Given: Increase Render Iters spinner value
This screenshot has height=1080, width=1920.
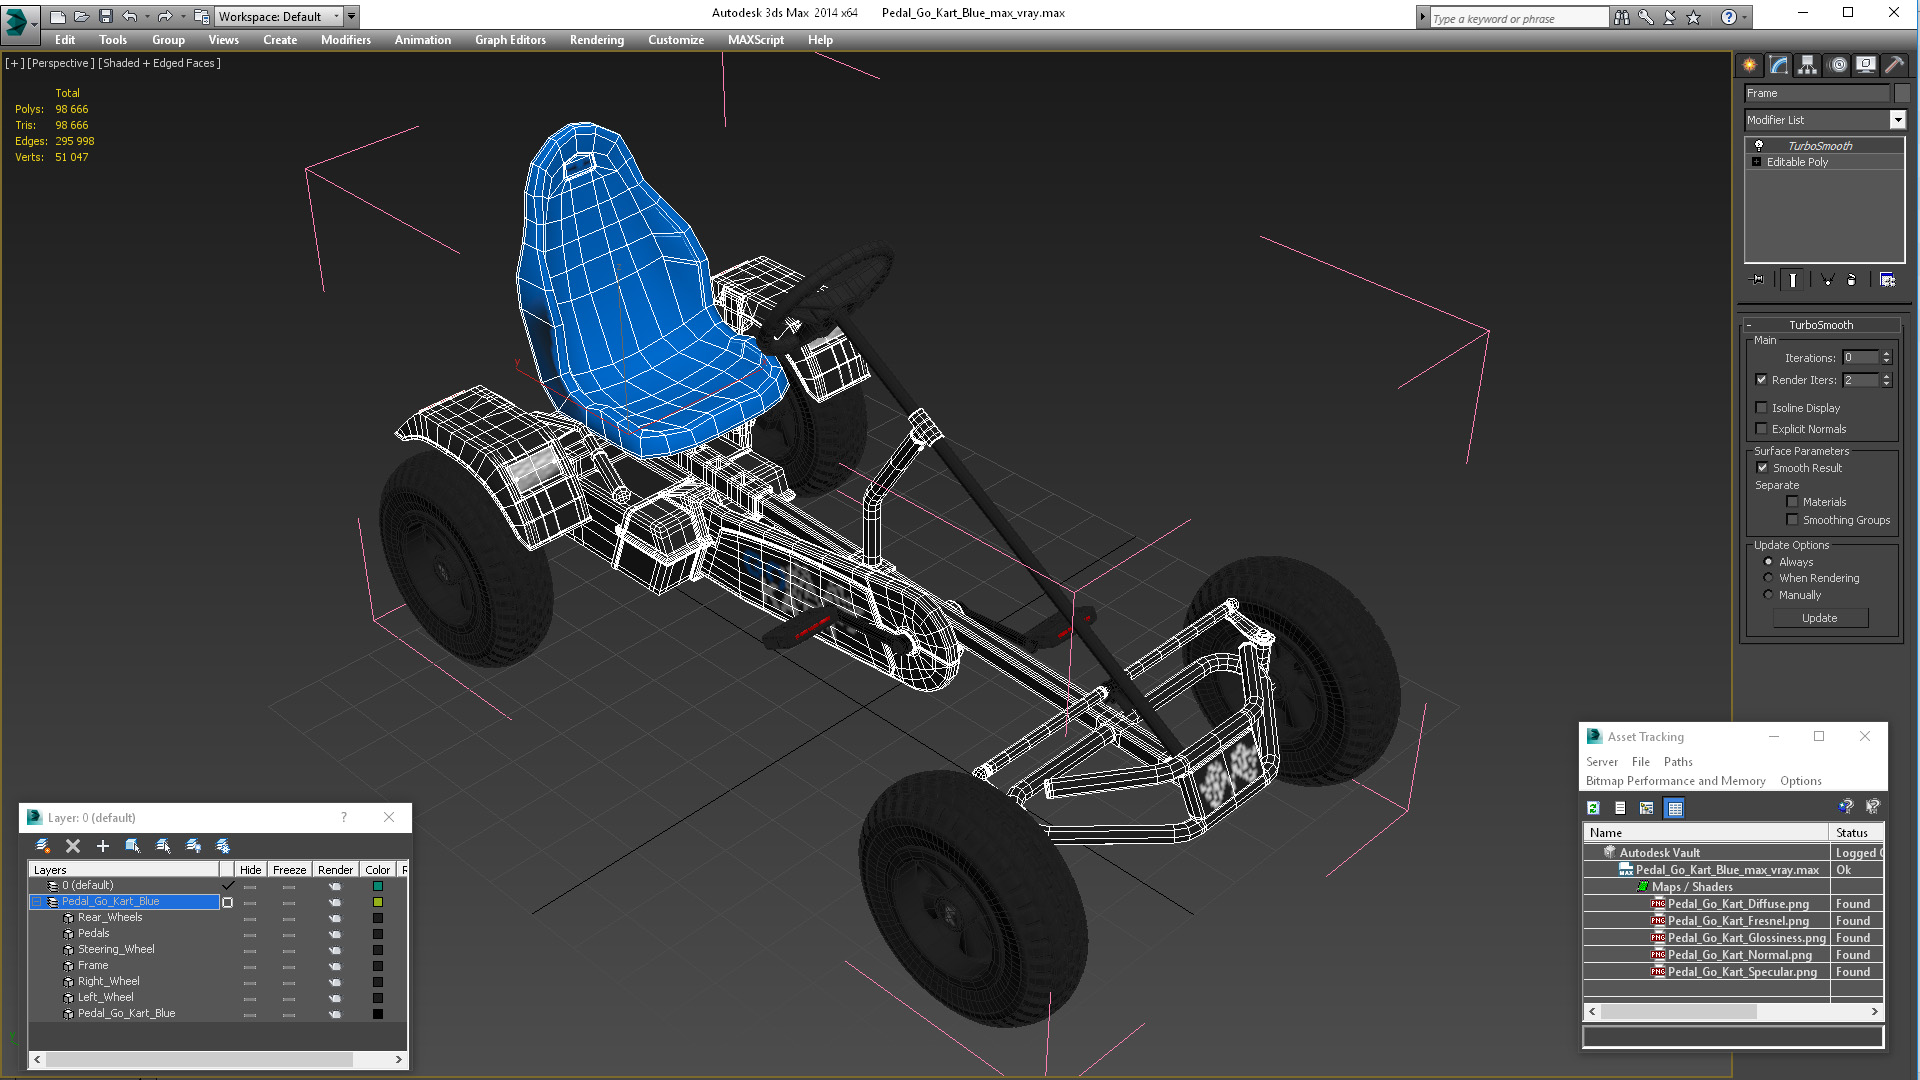Looking at the screenshot, I should tap(1887, 376).
